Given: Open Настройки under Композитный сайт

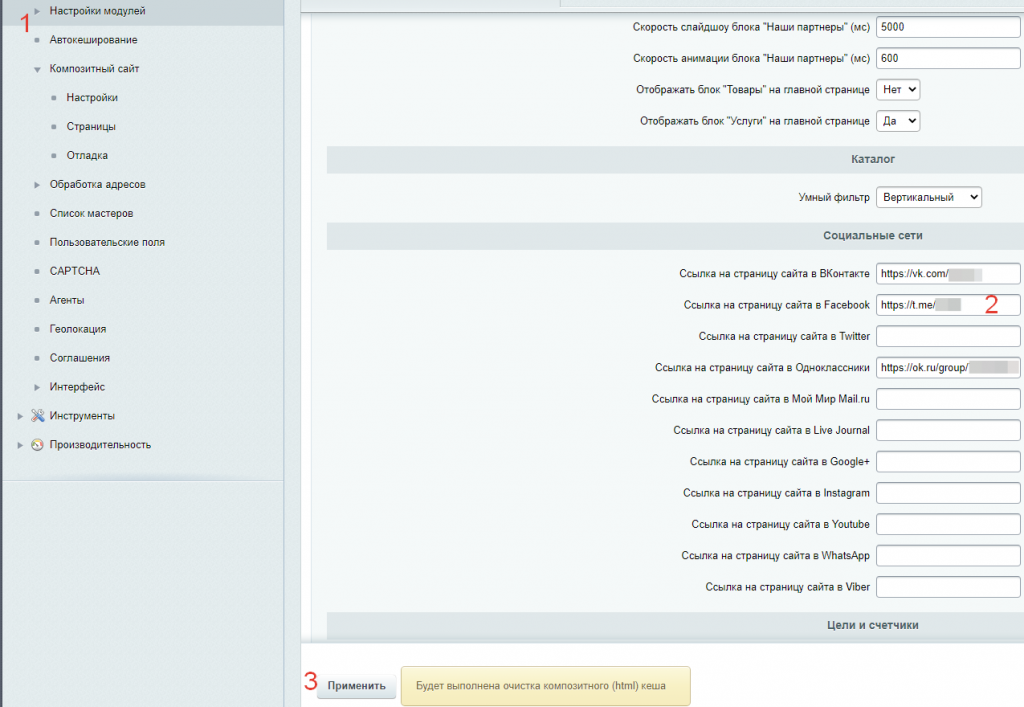Looking at the screenshot, I should (92, 97).
